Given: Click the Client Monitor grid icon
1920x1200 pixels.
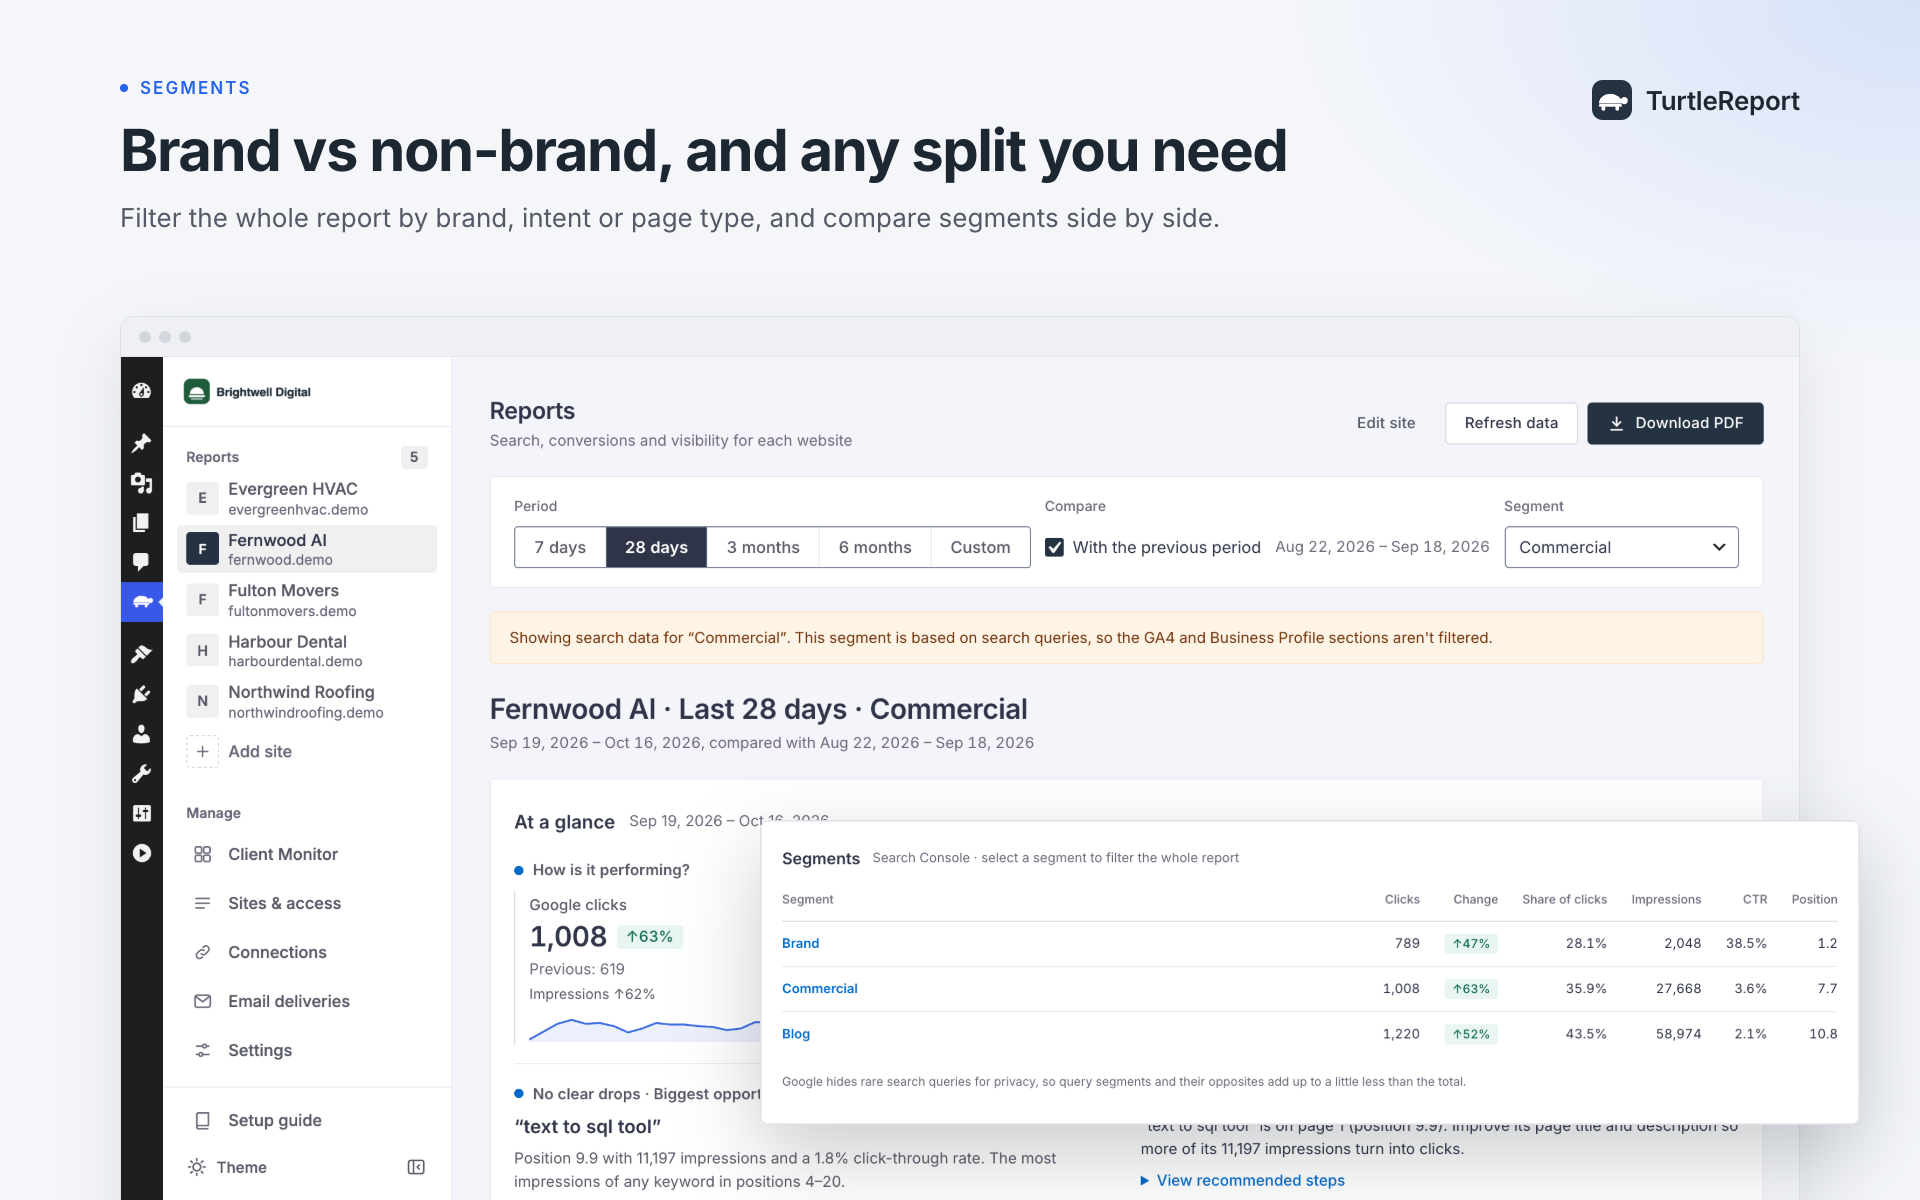Looking at the screenshot, I should [202, 854].
